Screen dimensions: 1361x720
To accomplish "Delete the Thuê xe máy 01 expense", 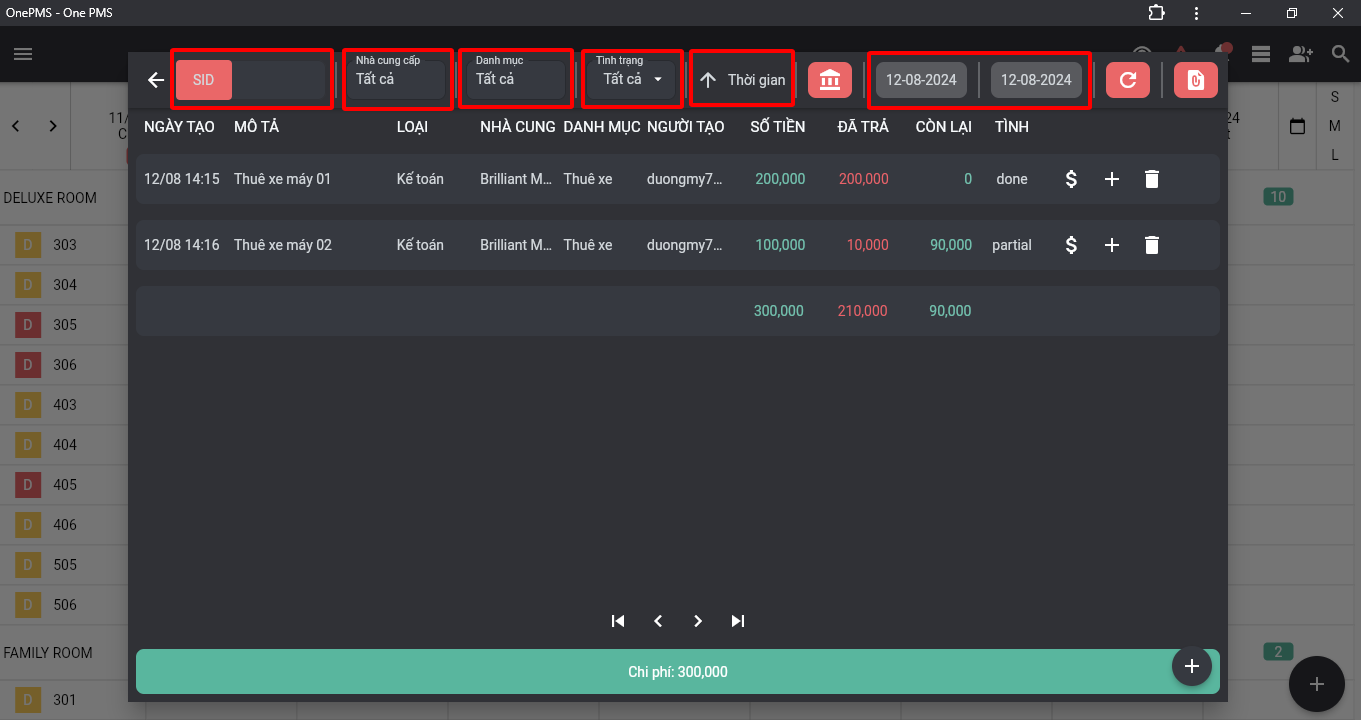I will [x=1152, y=179].
